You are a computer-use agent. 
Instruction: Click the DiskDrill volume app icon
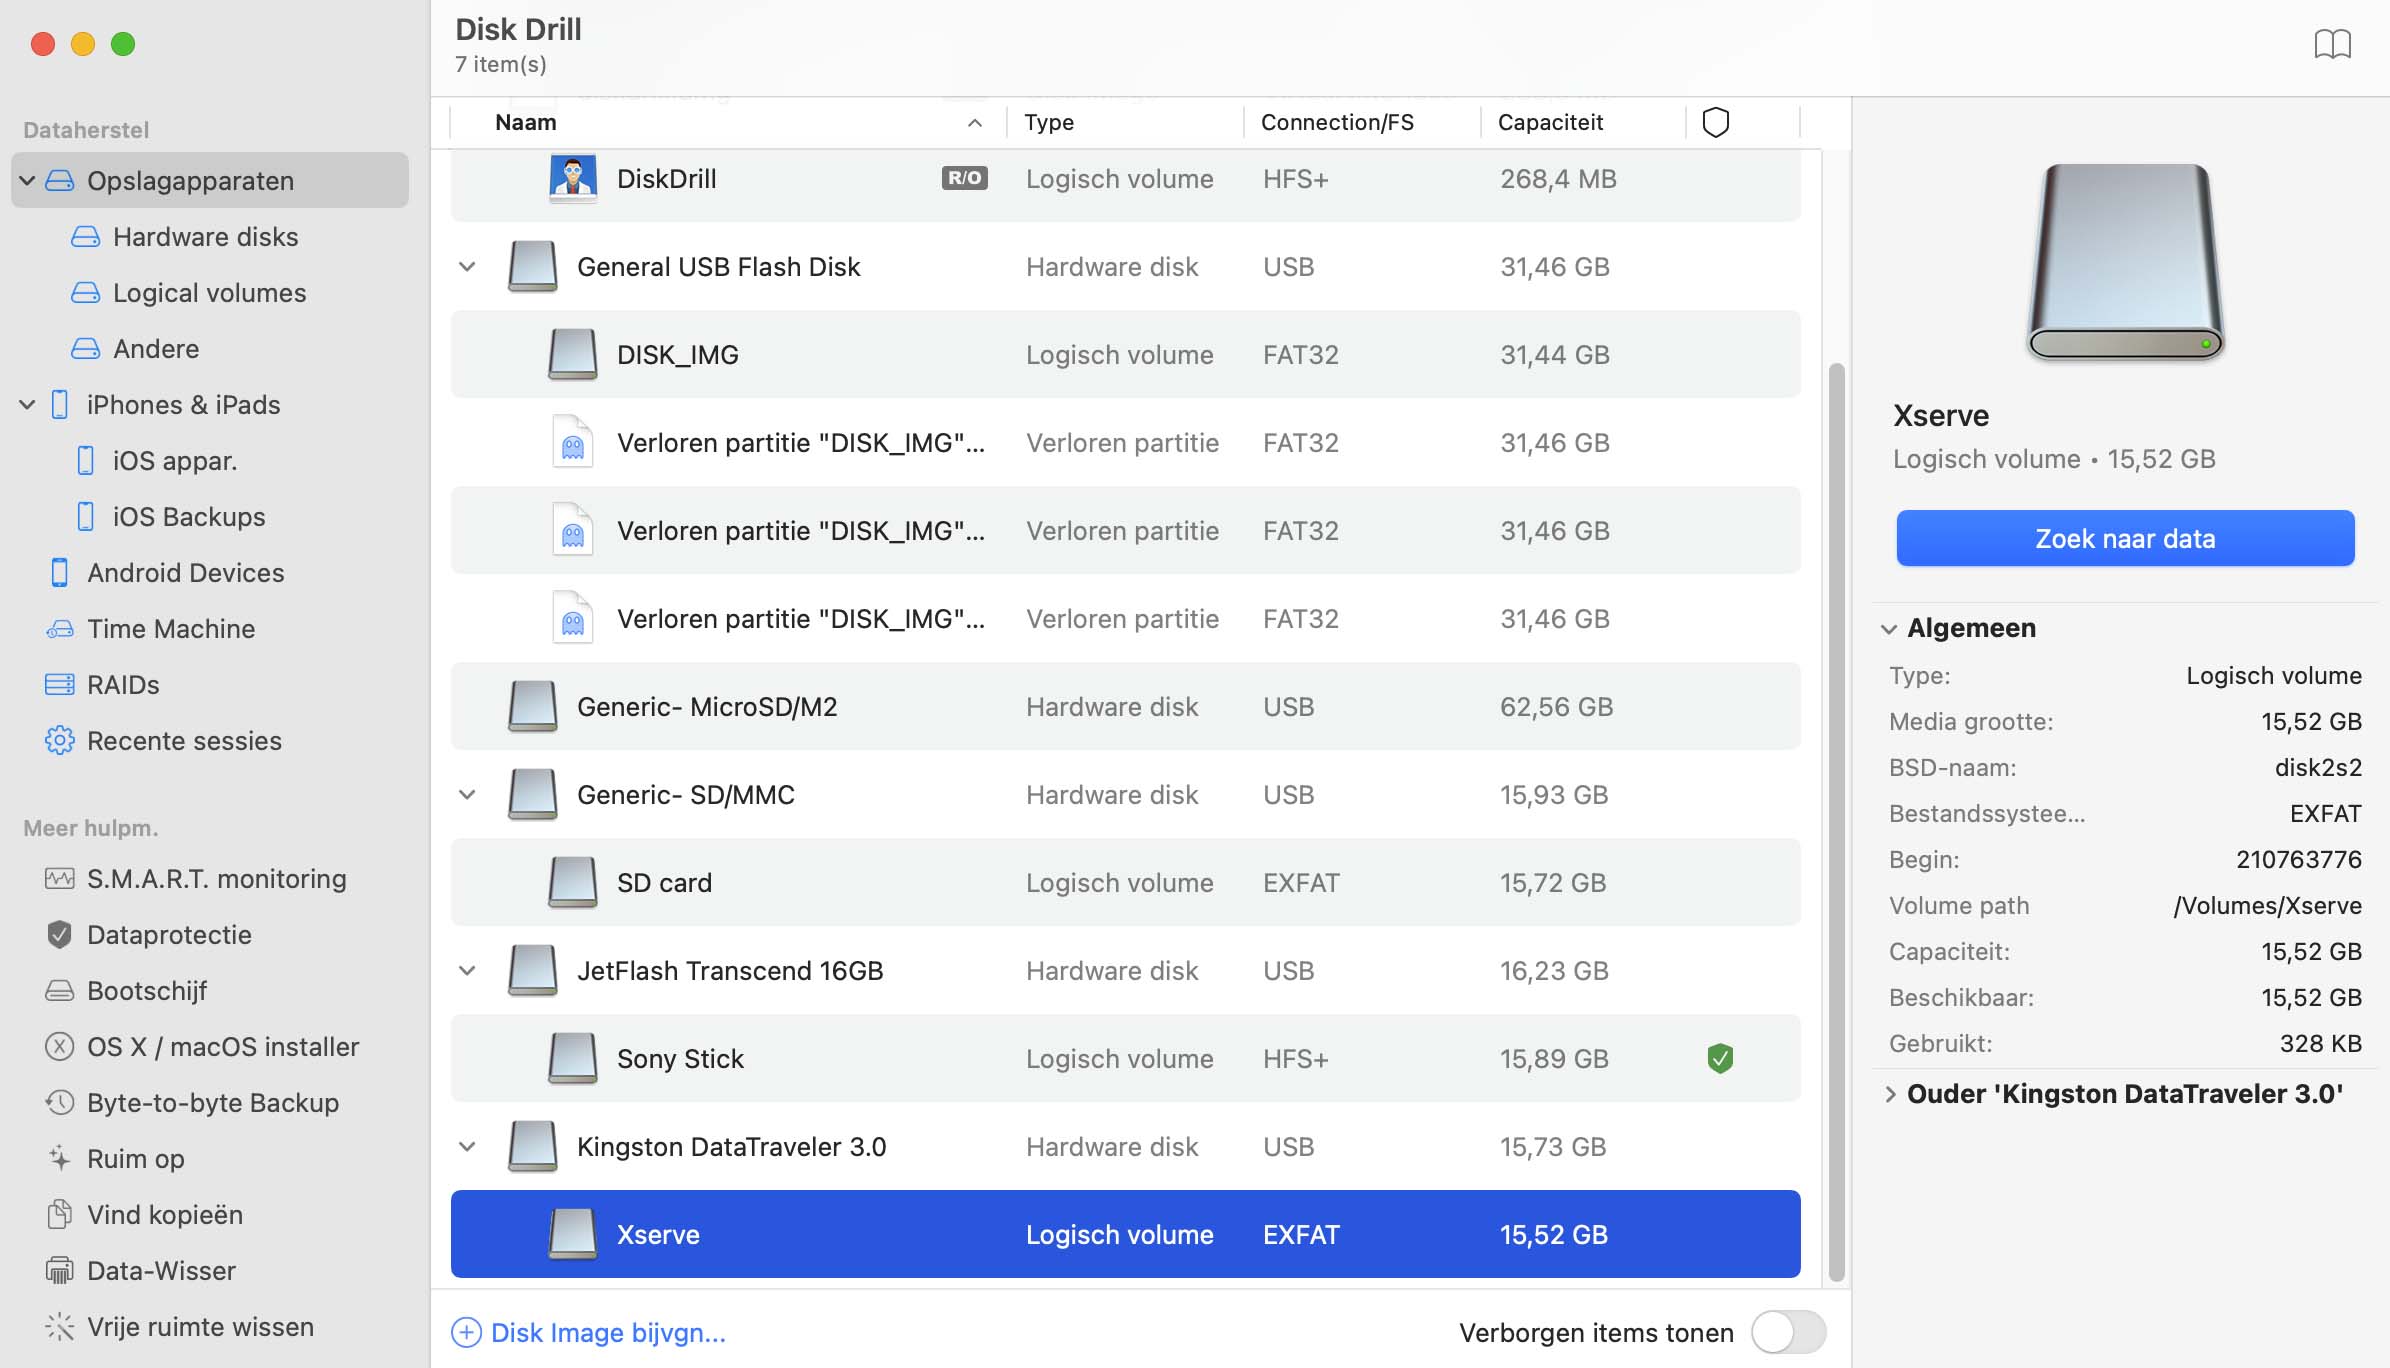573,179
